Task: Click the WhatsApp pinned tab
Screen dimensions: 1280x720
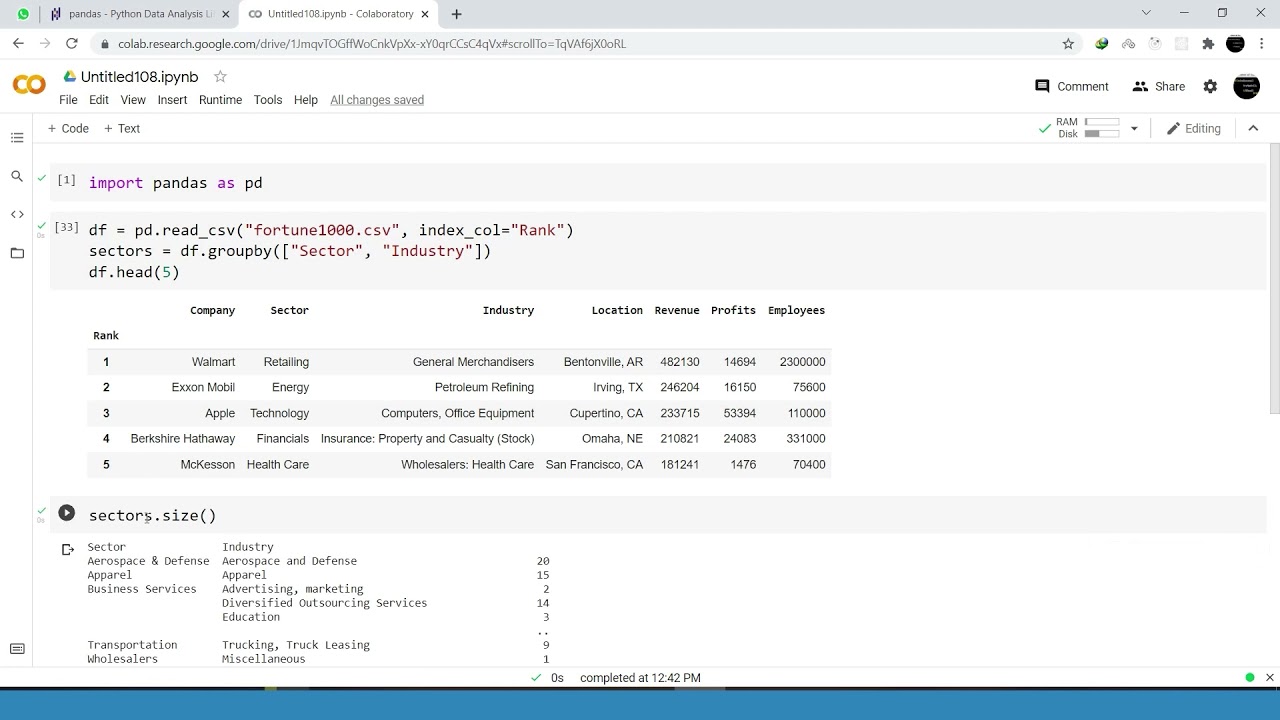Action: pyautogui.click(x=23, y=14)
